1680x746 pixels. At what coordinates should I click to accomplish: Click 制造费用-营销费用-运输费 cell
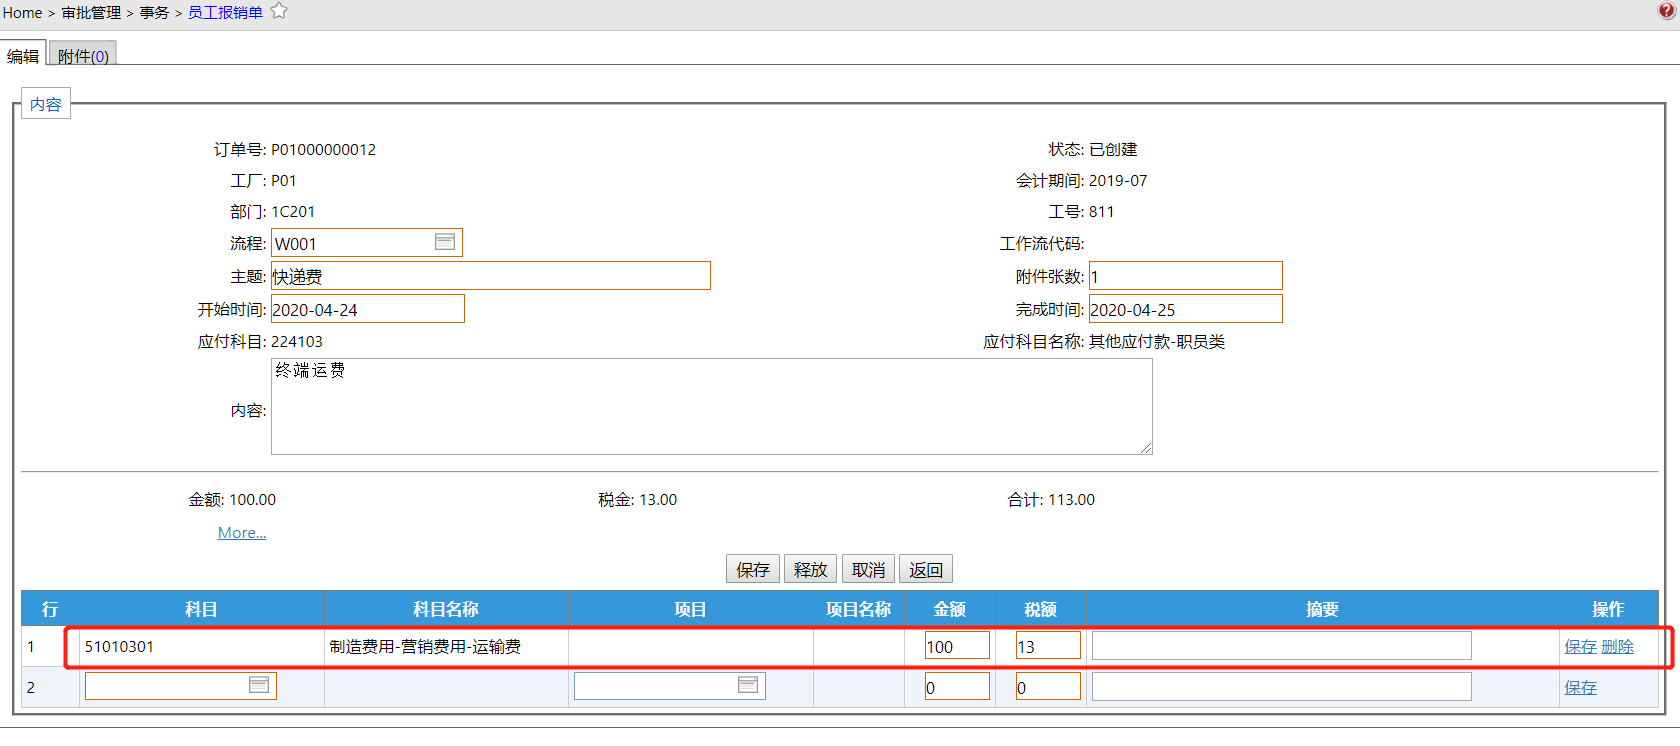425,647
